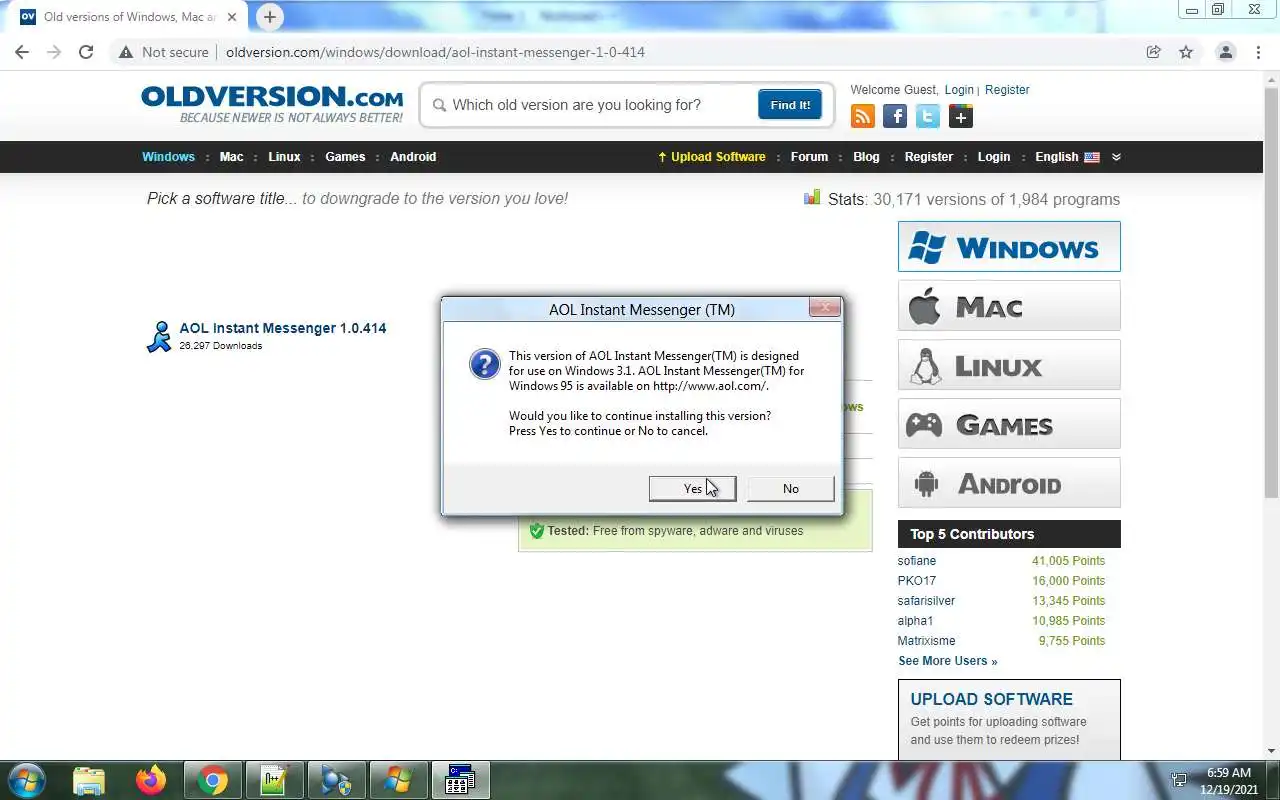The image size is (1280, 800).
Task: Open the Linux nav menu item
Action: (x=284, y=157)
